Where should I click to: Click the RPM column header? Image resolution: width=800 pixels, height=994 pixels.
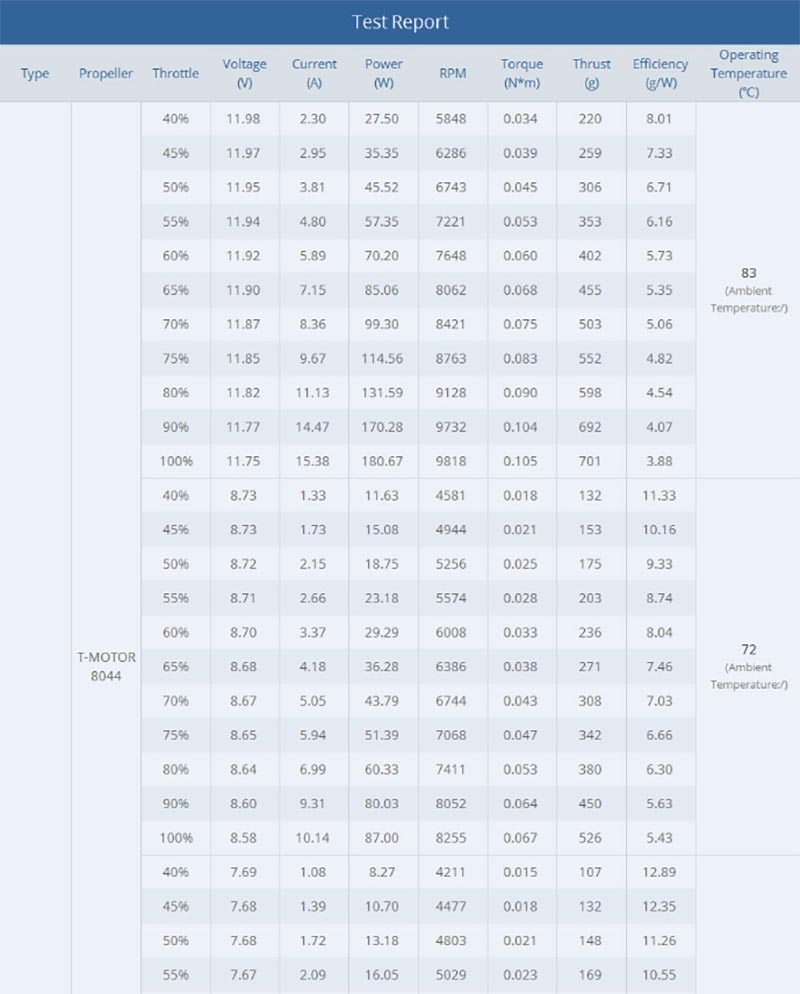click(452, 73)
